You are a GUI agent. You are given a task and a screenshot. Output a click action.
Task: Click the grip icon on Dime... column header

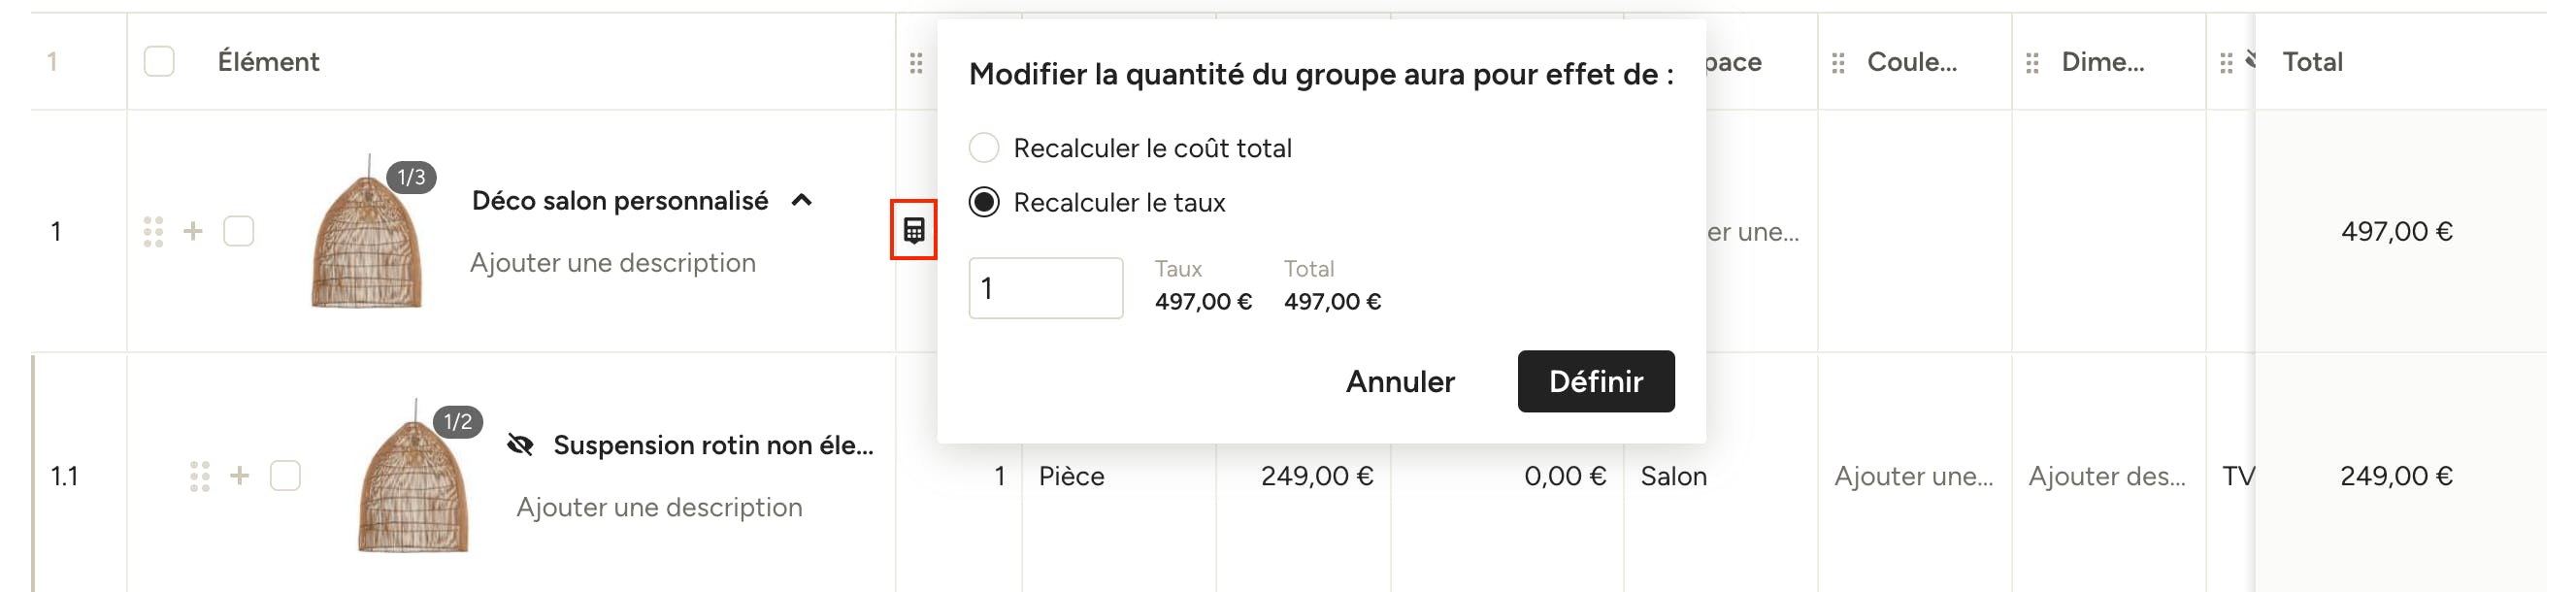pos(2032,63)
